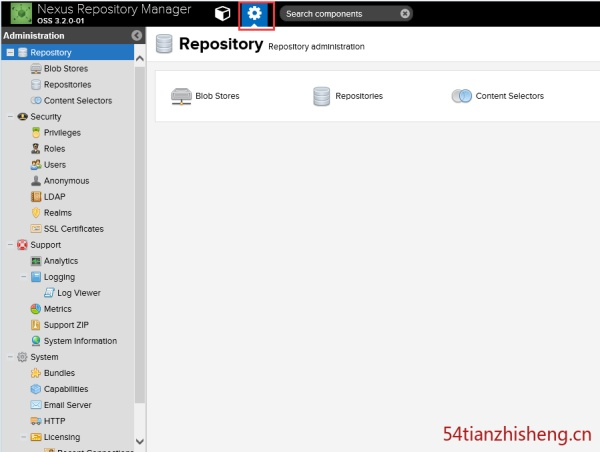Collapse the System tree node
This screenshot has width=600, height=452.
point(10,357)
